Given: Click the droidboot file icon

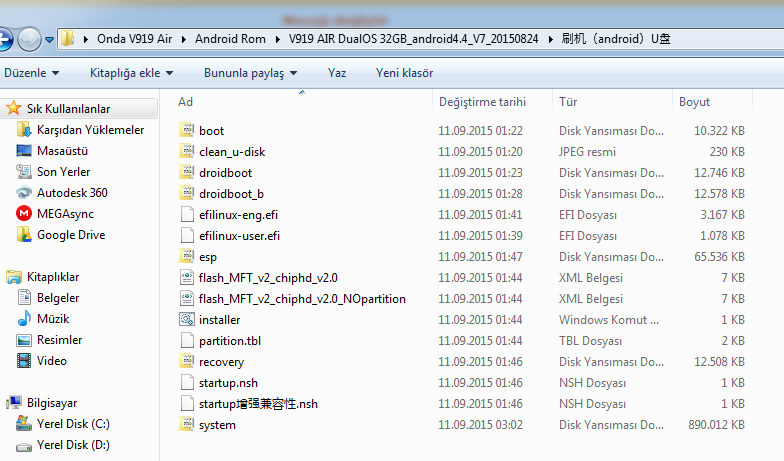Looking at the screenshot, I should (186, 172).
